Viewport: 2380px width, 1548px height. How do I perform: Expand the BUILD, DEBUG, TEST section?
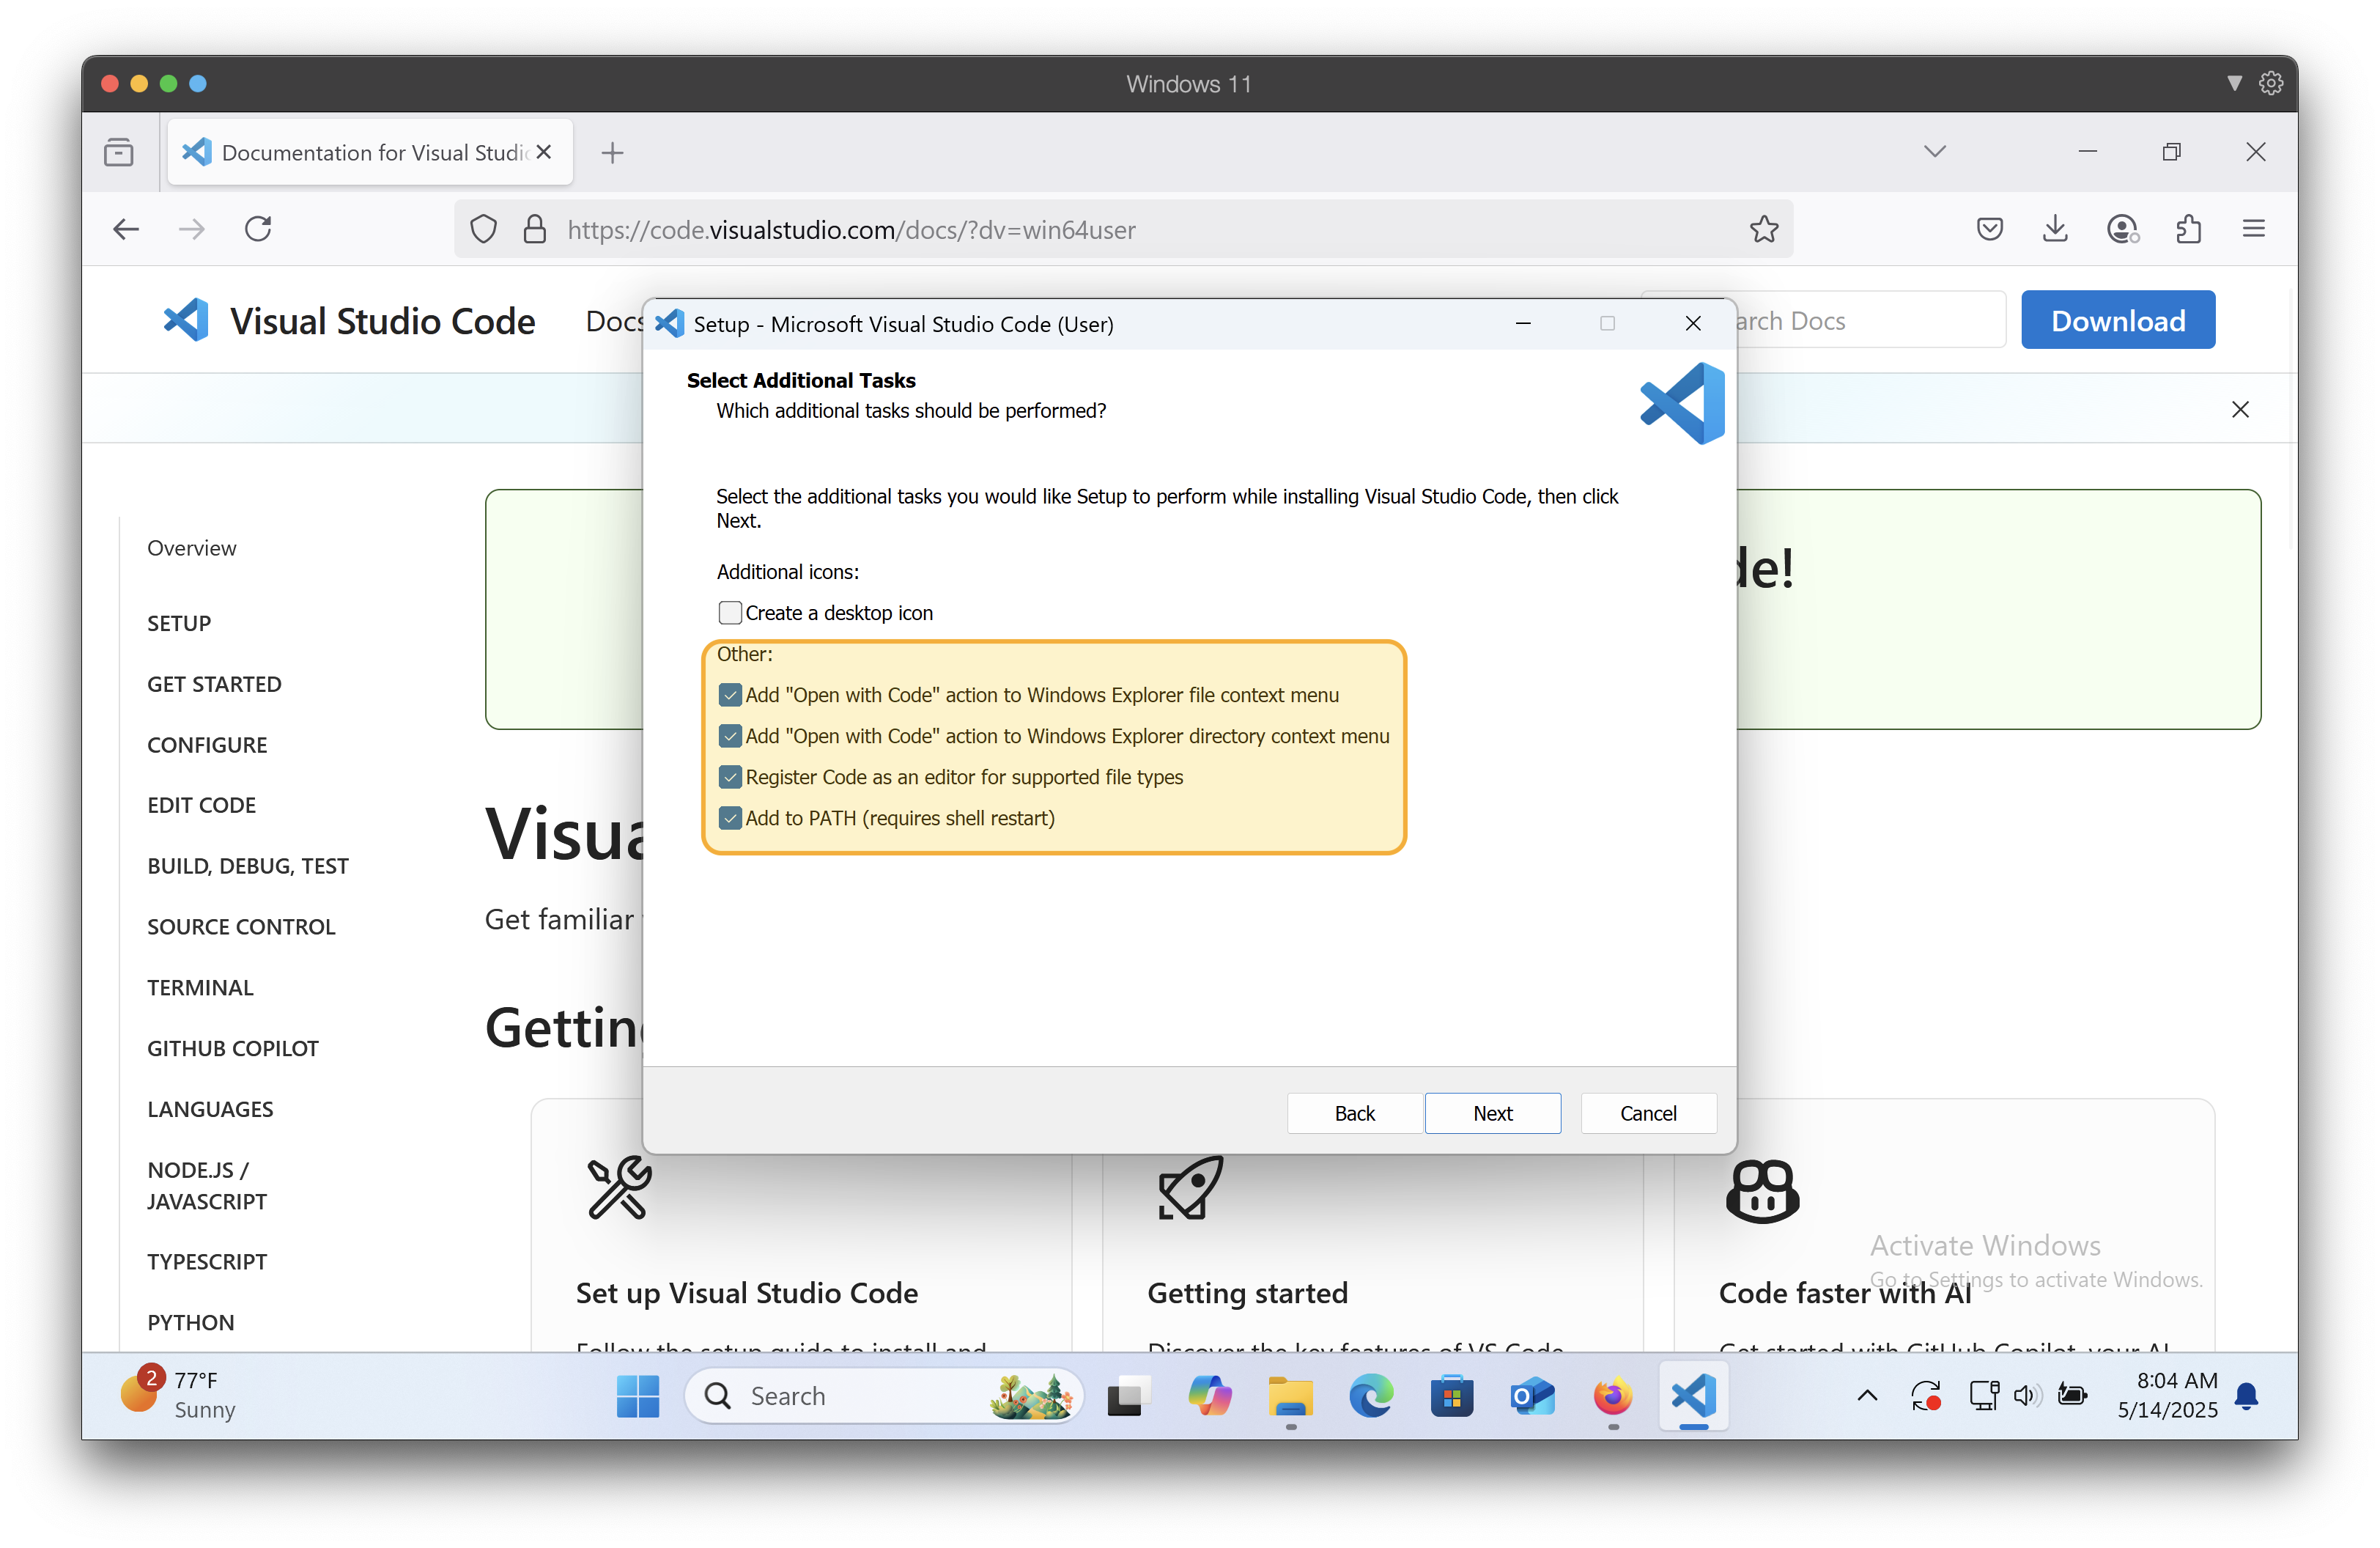click(x=248, y=866)
